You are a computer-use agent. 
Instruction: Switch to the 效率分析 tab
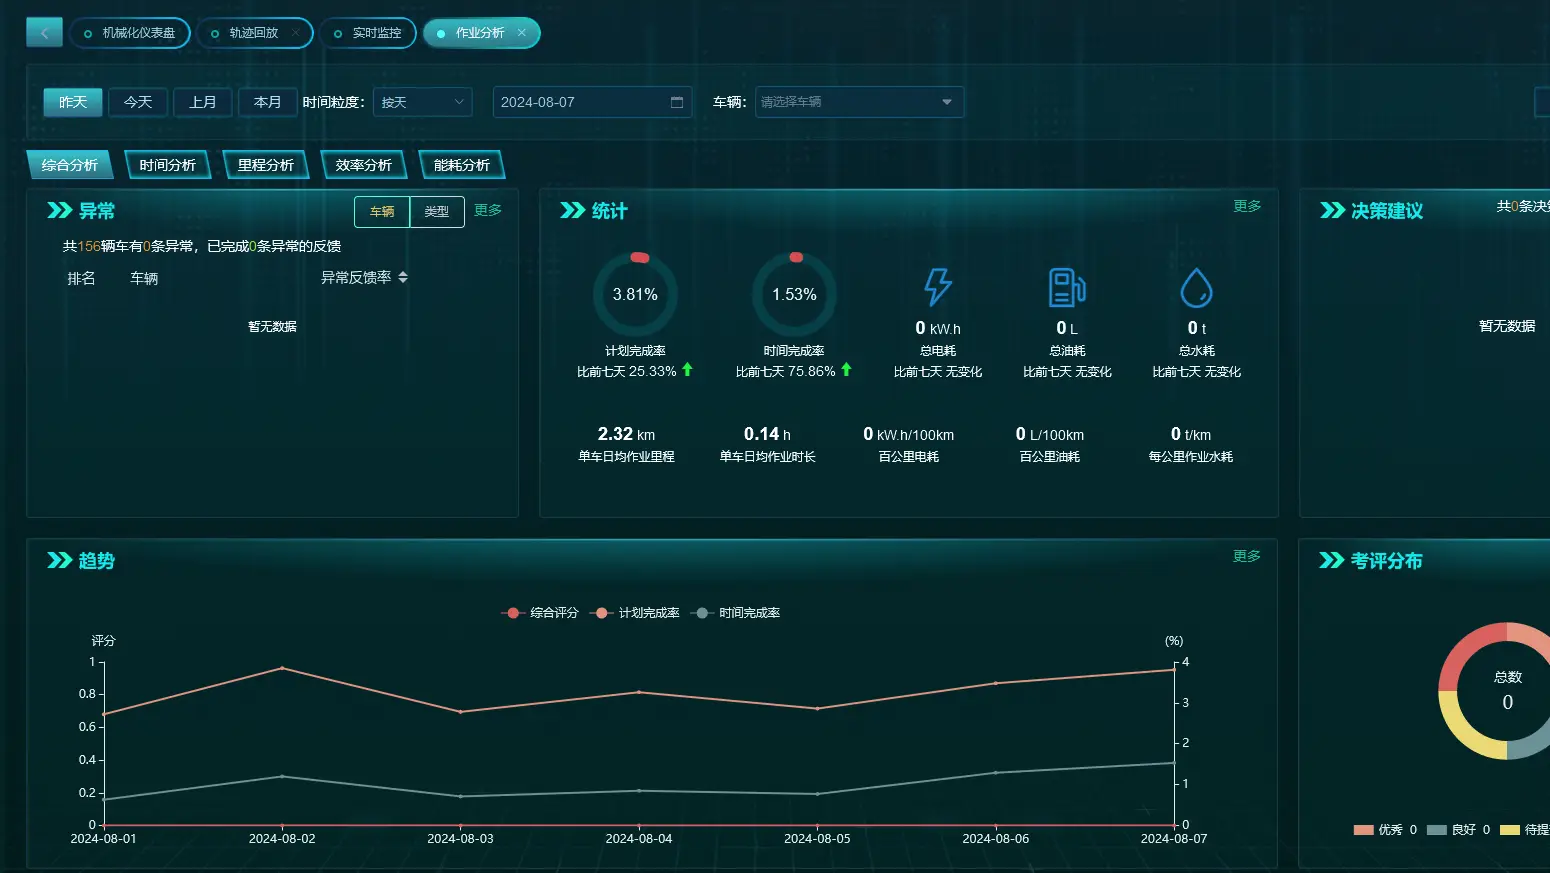[364, 165]
